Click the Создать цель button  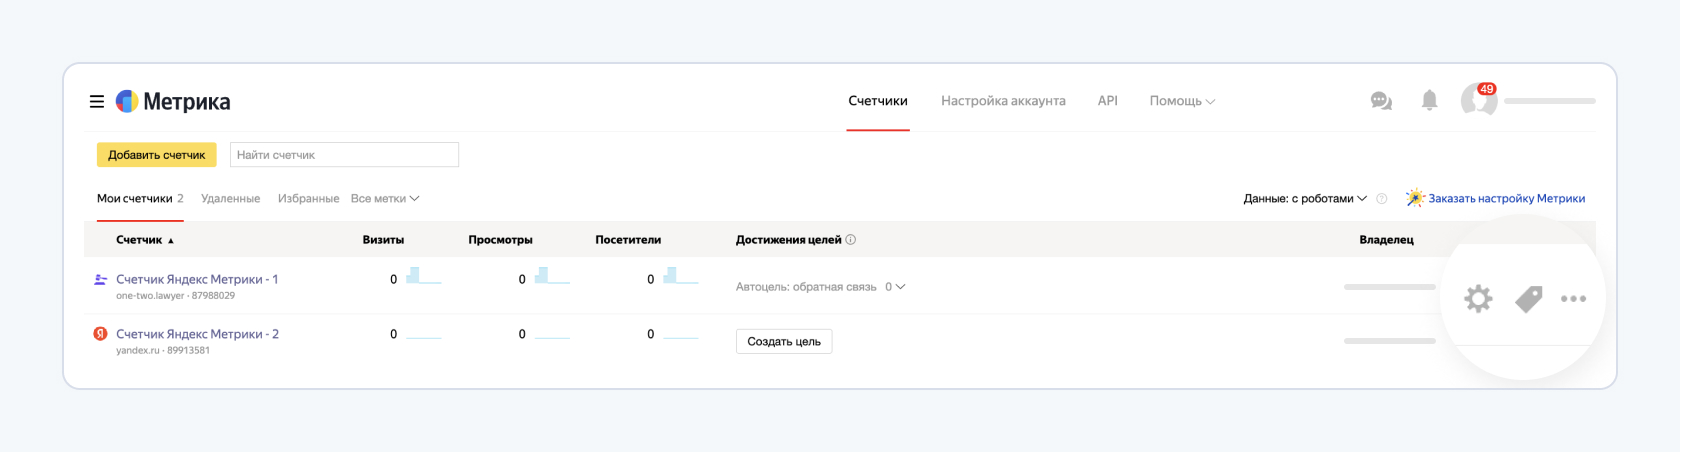[x=784, y=342]
